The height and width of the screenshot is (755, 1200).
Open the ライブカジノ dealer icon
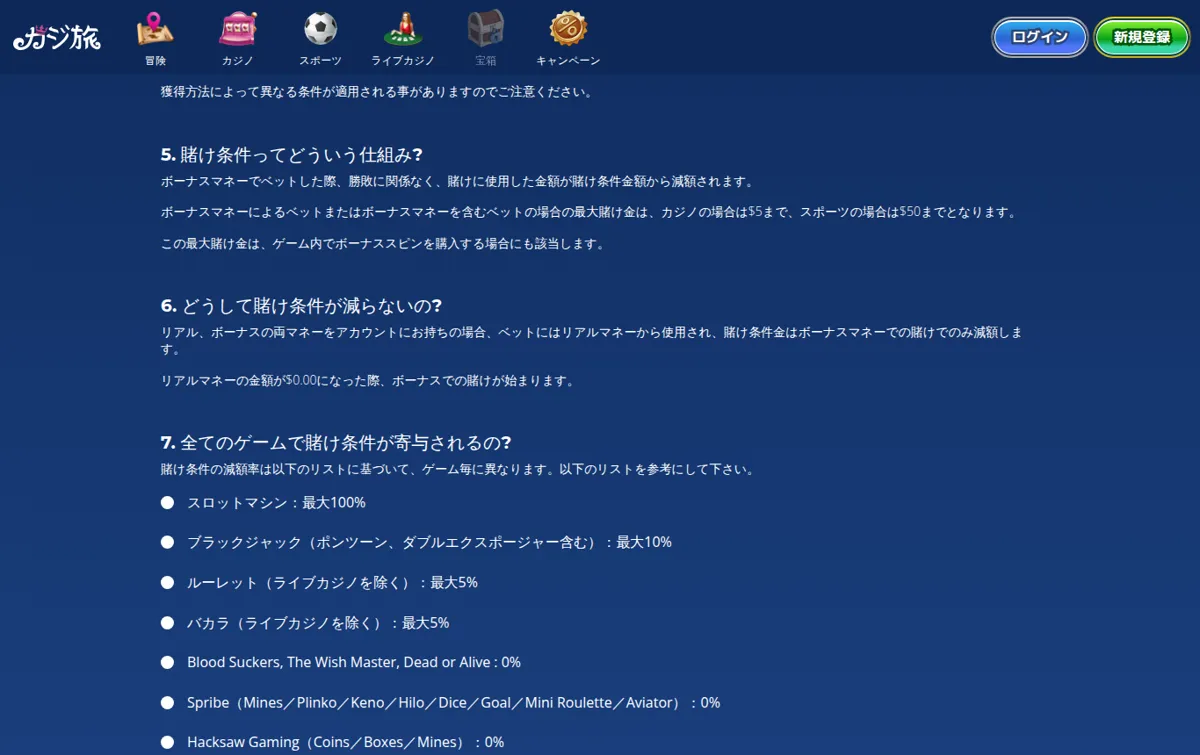tap(403, 29)
